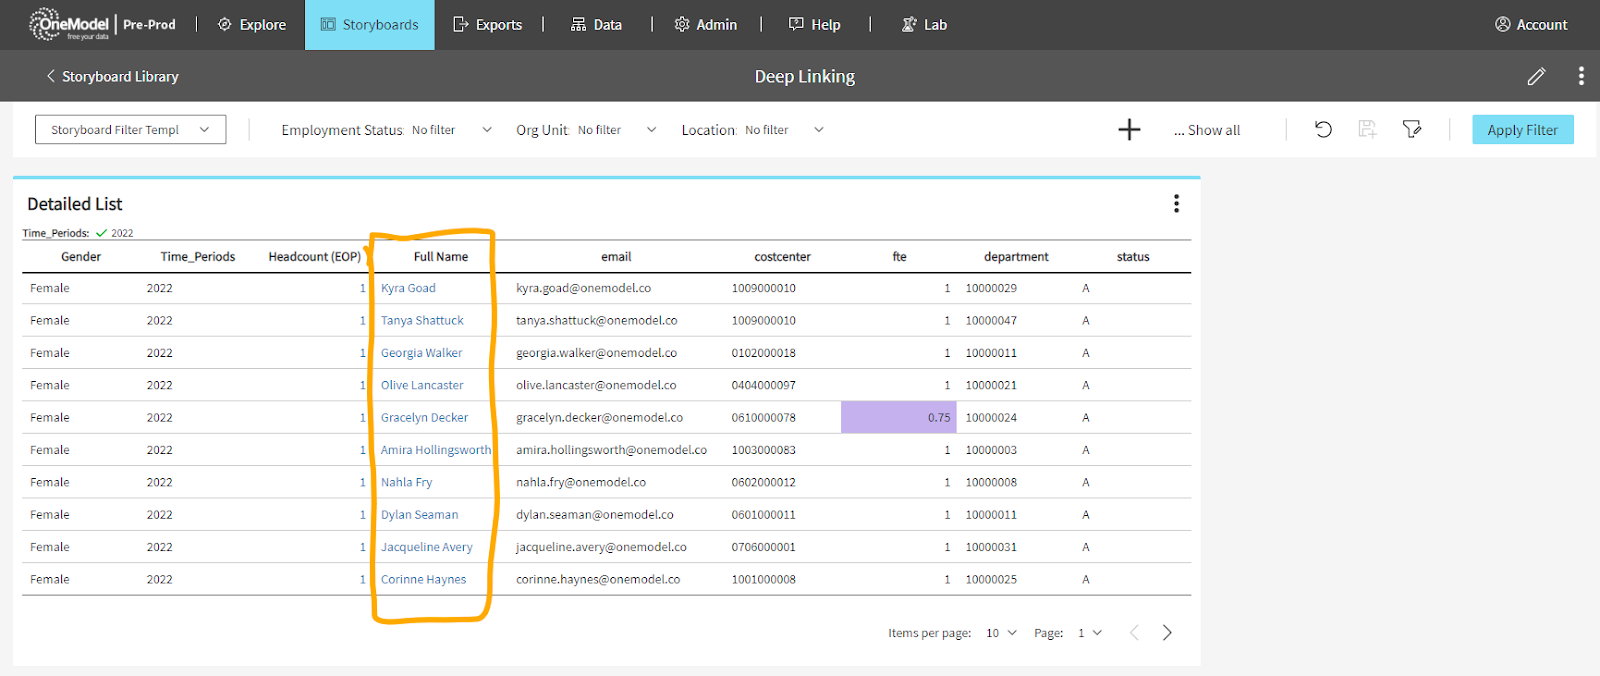1600x676 pixels.
Task: Click the pencil edit storyboard icon
Action: point(1536,76)
